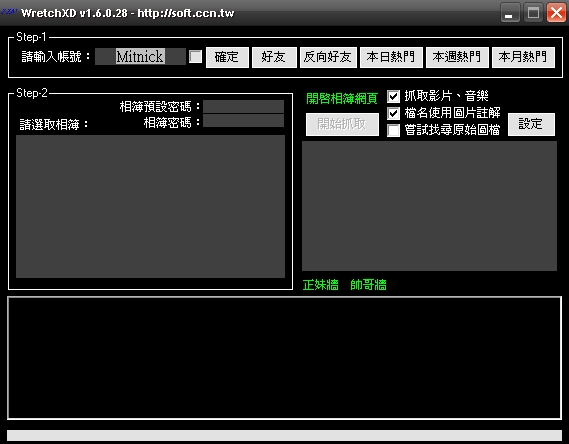The height and width of the screenshot is (444, 569).
Task: Click the black log output area
Action: tap(284, 358)
